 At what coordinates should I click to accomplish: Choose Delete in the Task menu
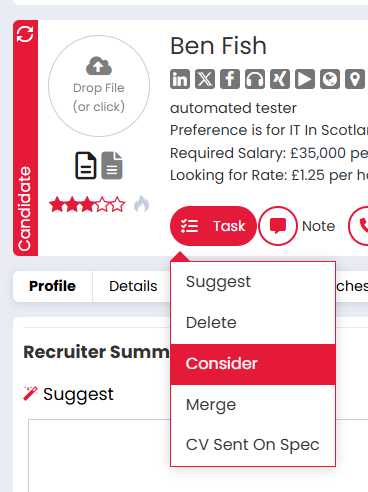tap(253, 323)
